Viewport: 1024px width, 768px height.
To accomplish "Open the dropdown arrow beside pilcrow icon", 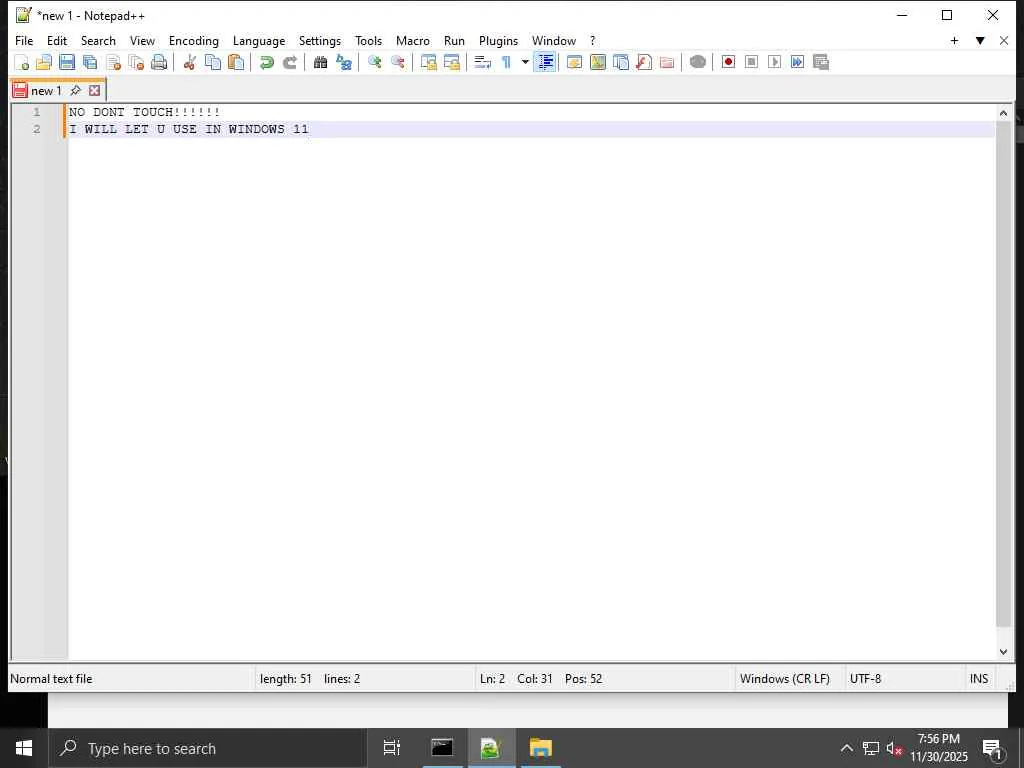I will pos(524,62).
